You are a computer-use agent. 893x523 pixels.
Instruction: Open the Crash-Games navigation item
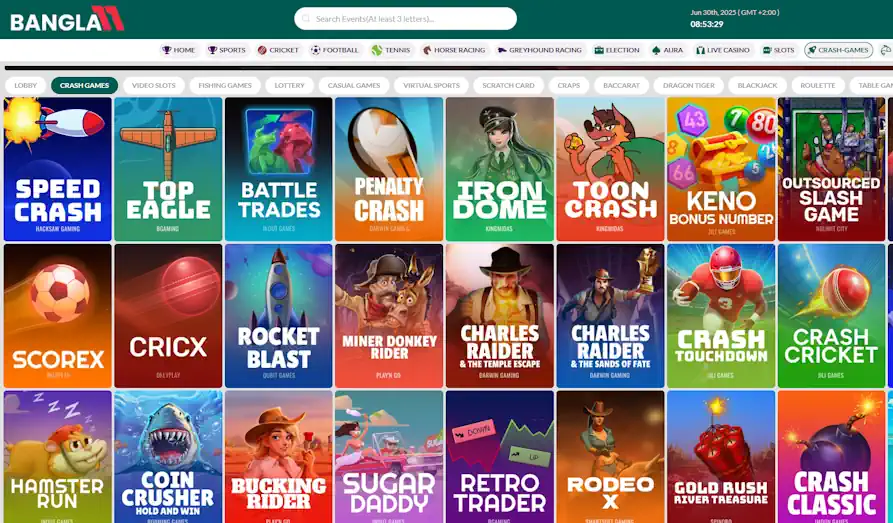click(x=838, y=50)
